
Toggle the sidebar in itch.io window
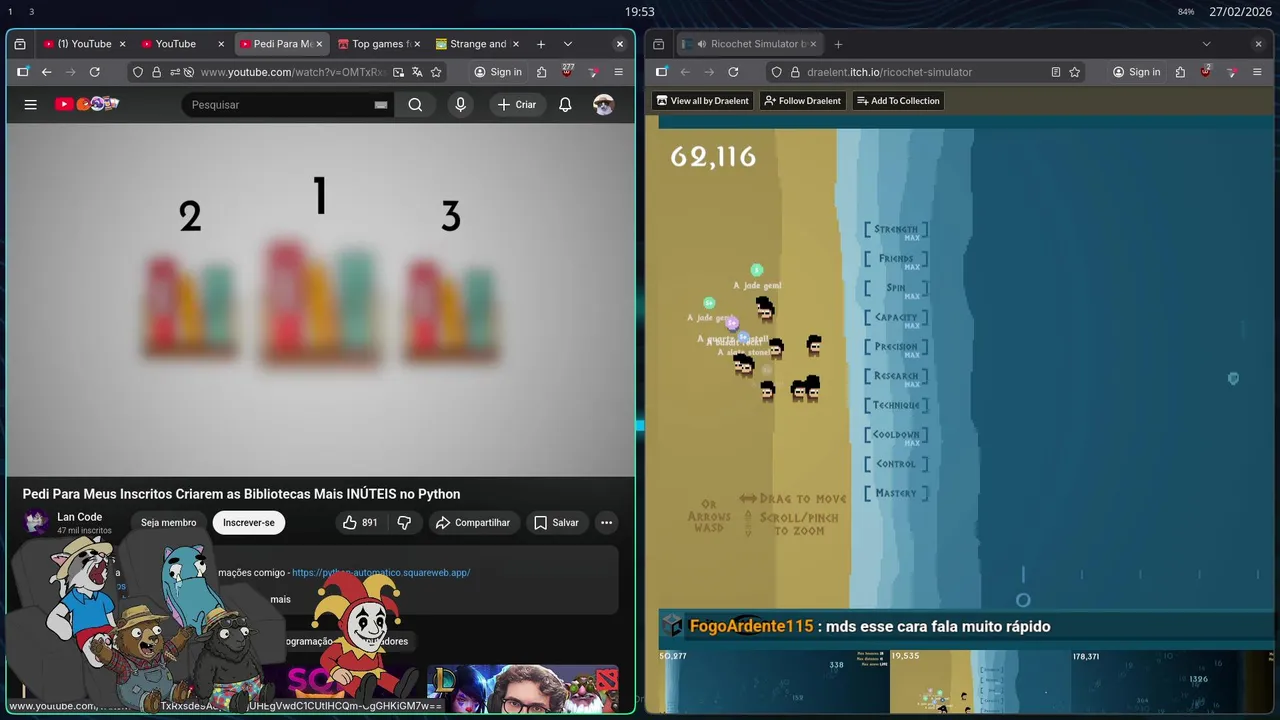pos(661,72)
